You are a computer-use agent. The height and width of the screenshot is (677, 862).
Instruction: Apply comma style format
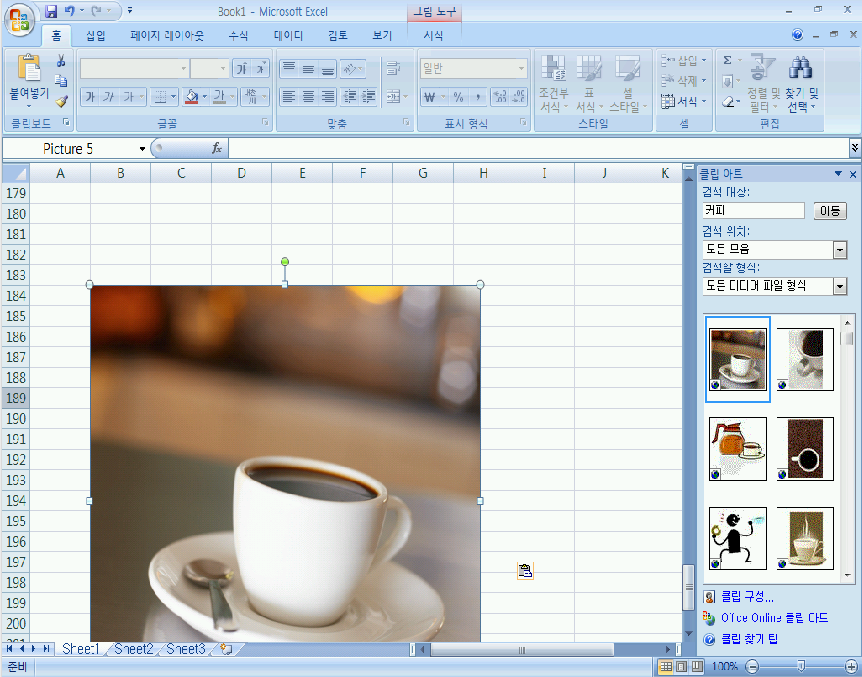click(x=478, y=97)
